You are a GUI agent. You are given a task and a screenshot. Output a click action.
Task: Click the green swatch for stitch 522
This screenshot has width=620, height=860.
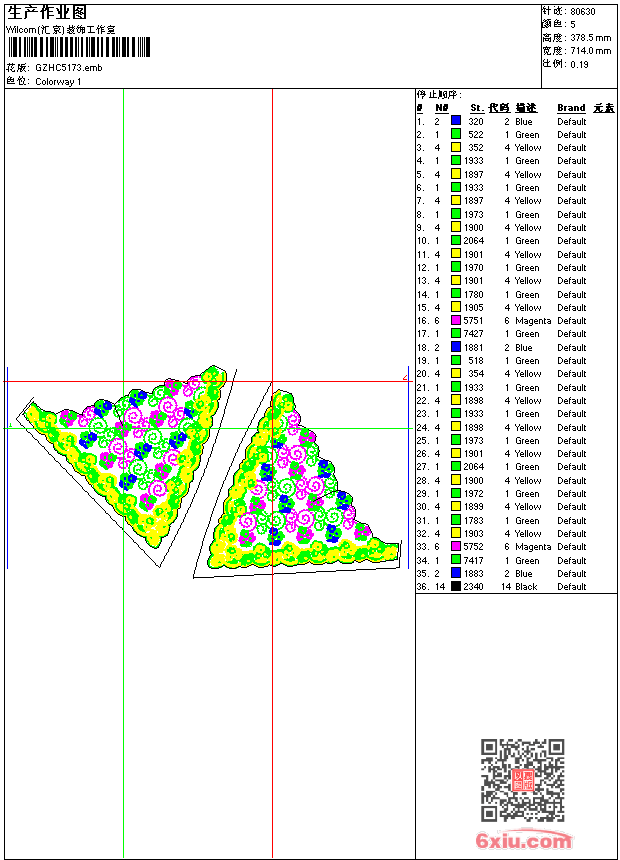[456, 134]
